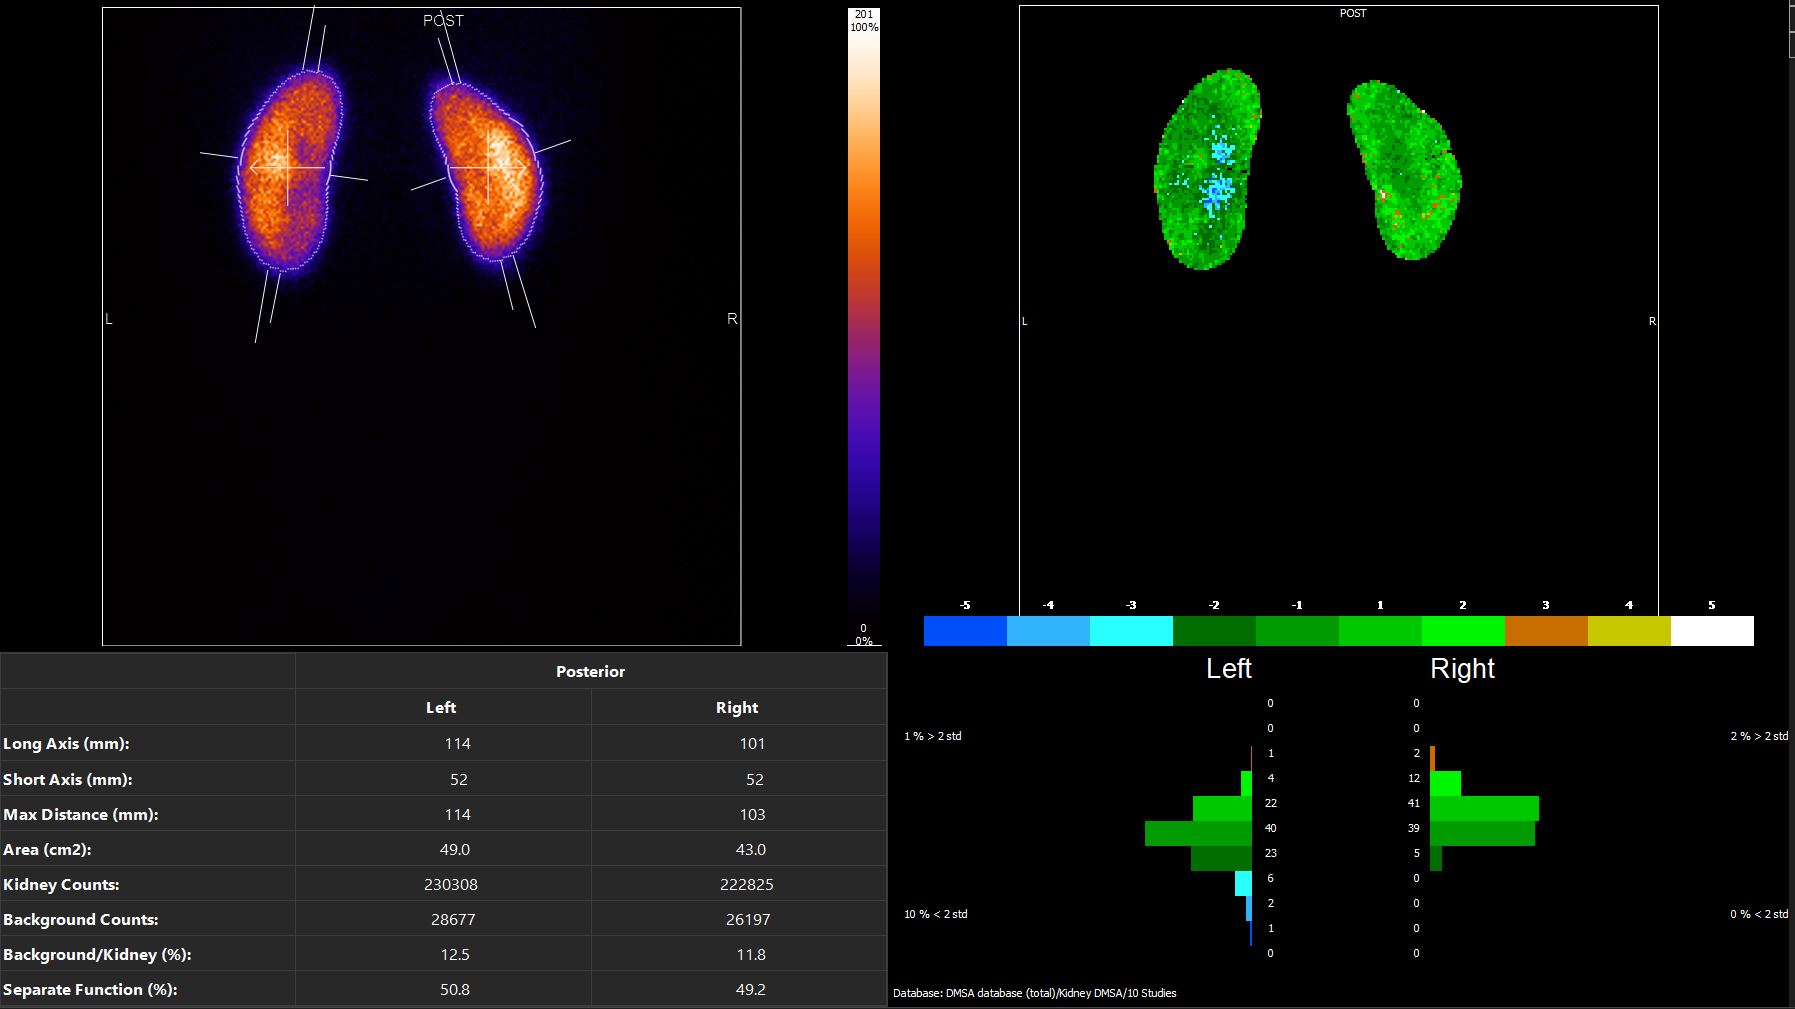The width and height of the screenshot is (1795, 1009).
Task: Click Short Axis value 52 in Right column
Action: pos(755,779)
